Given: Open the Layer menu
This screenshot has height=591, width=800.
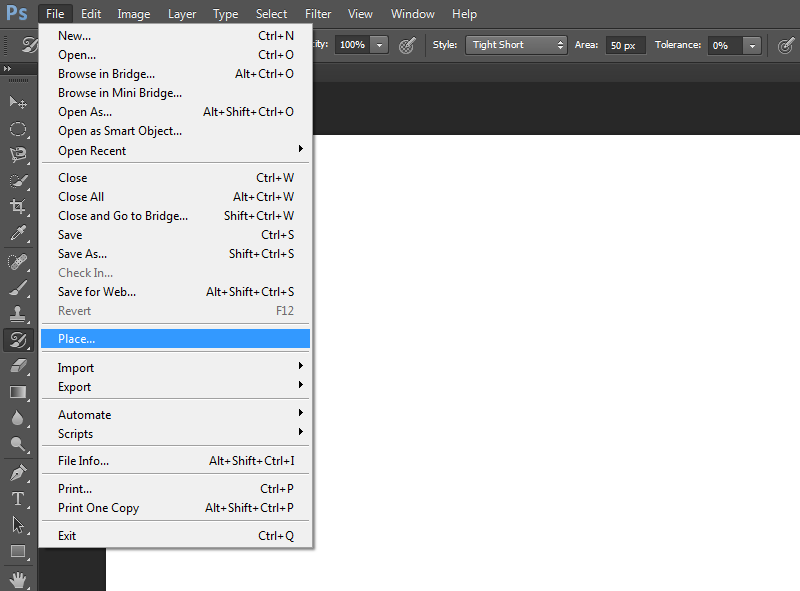Looking at the screenshot, I should click(182, 14).
